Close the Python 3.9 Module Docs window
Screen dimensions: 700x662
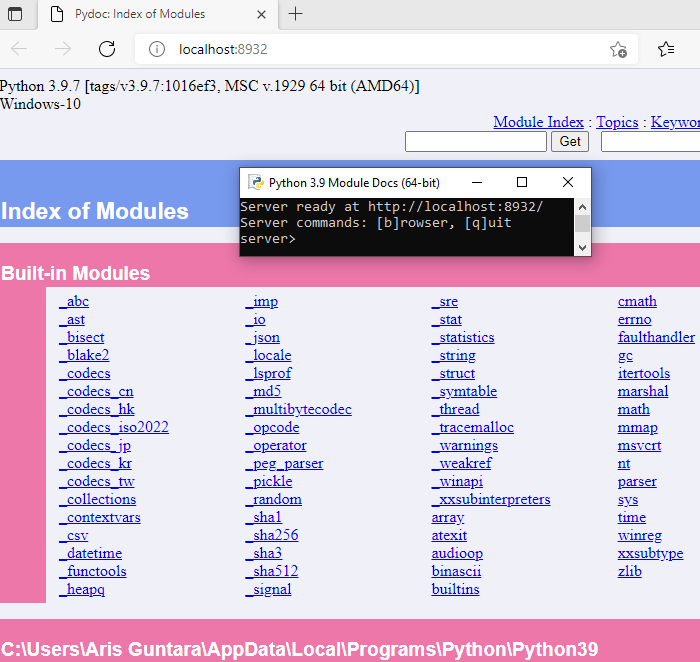[568, 182]
